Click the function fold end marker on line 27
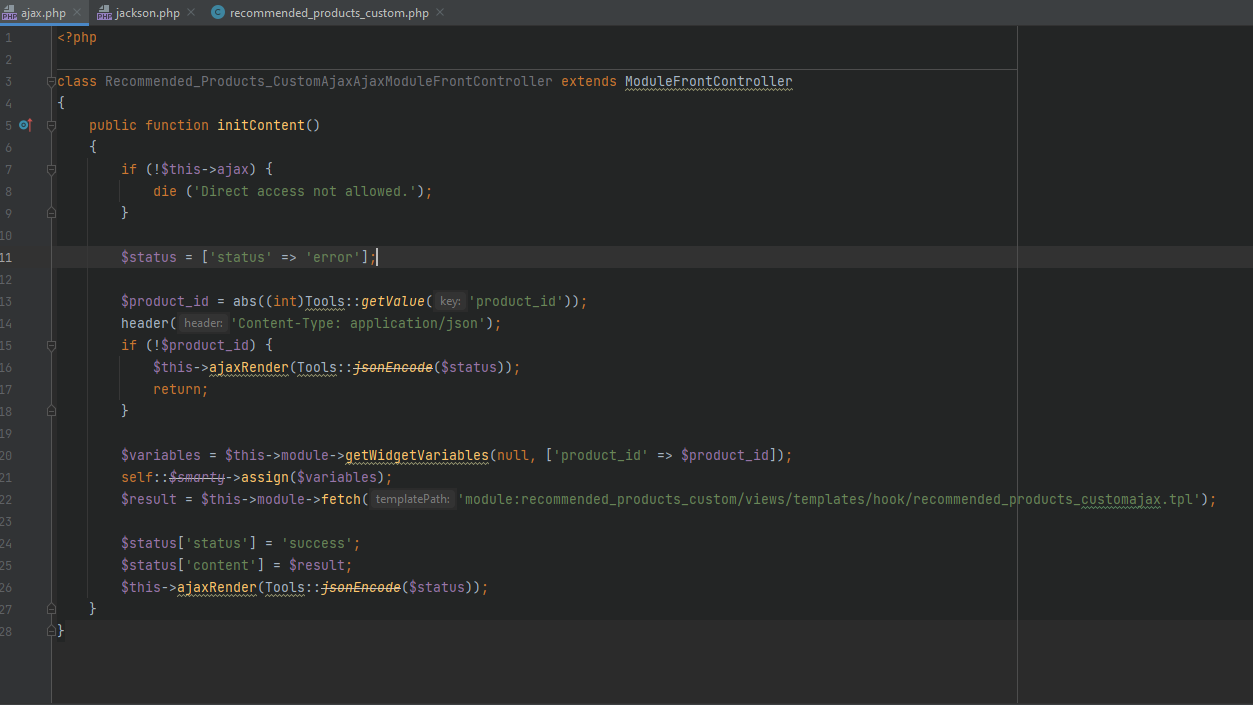The height and width of the screenshot is (705, 1253). (x=51, y=609)
